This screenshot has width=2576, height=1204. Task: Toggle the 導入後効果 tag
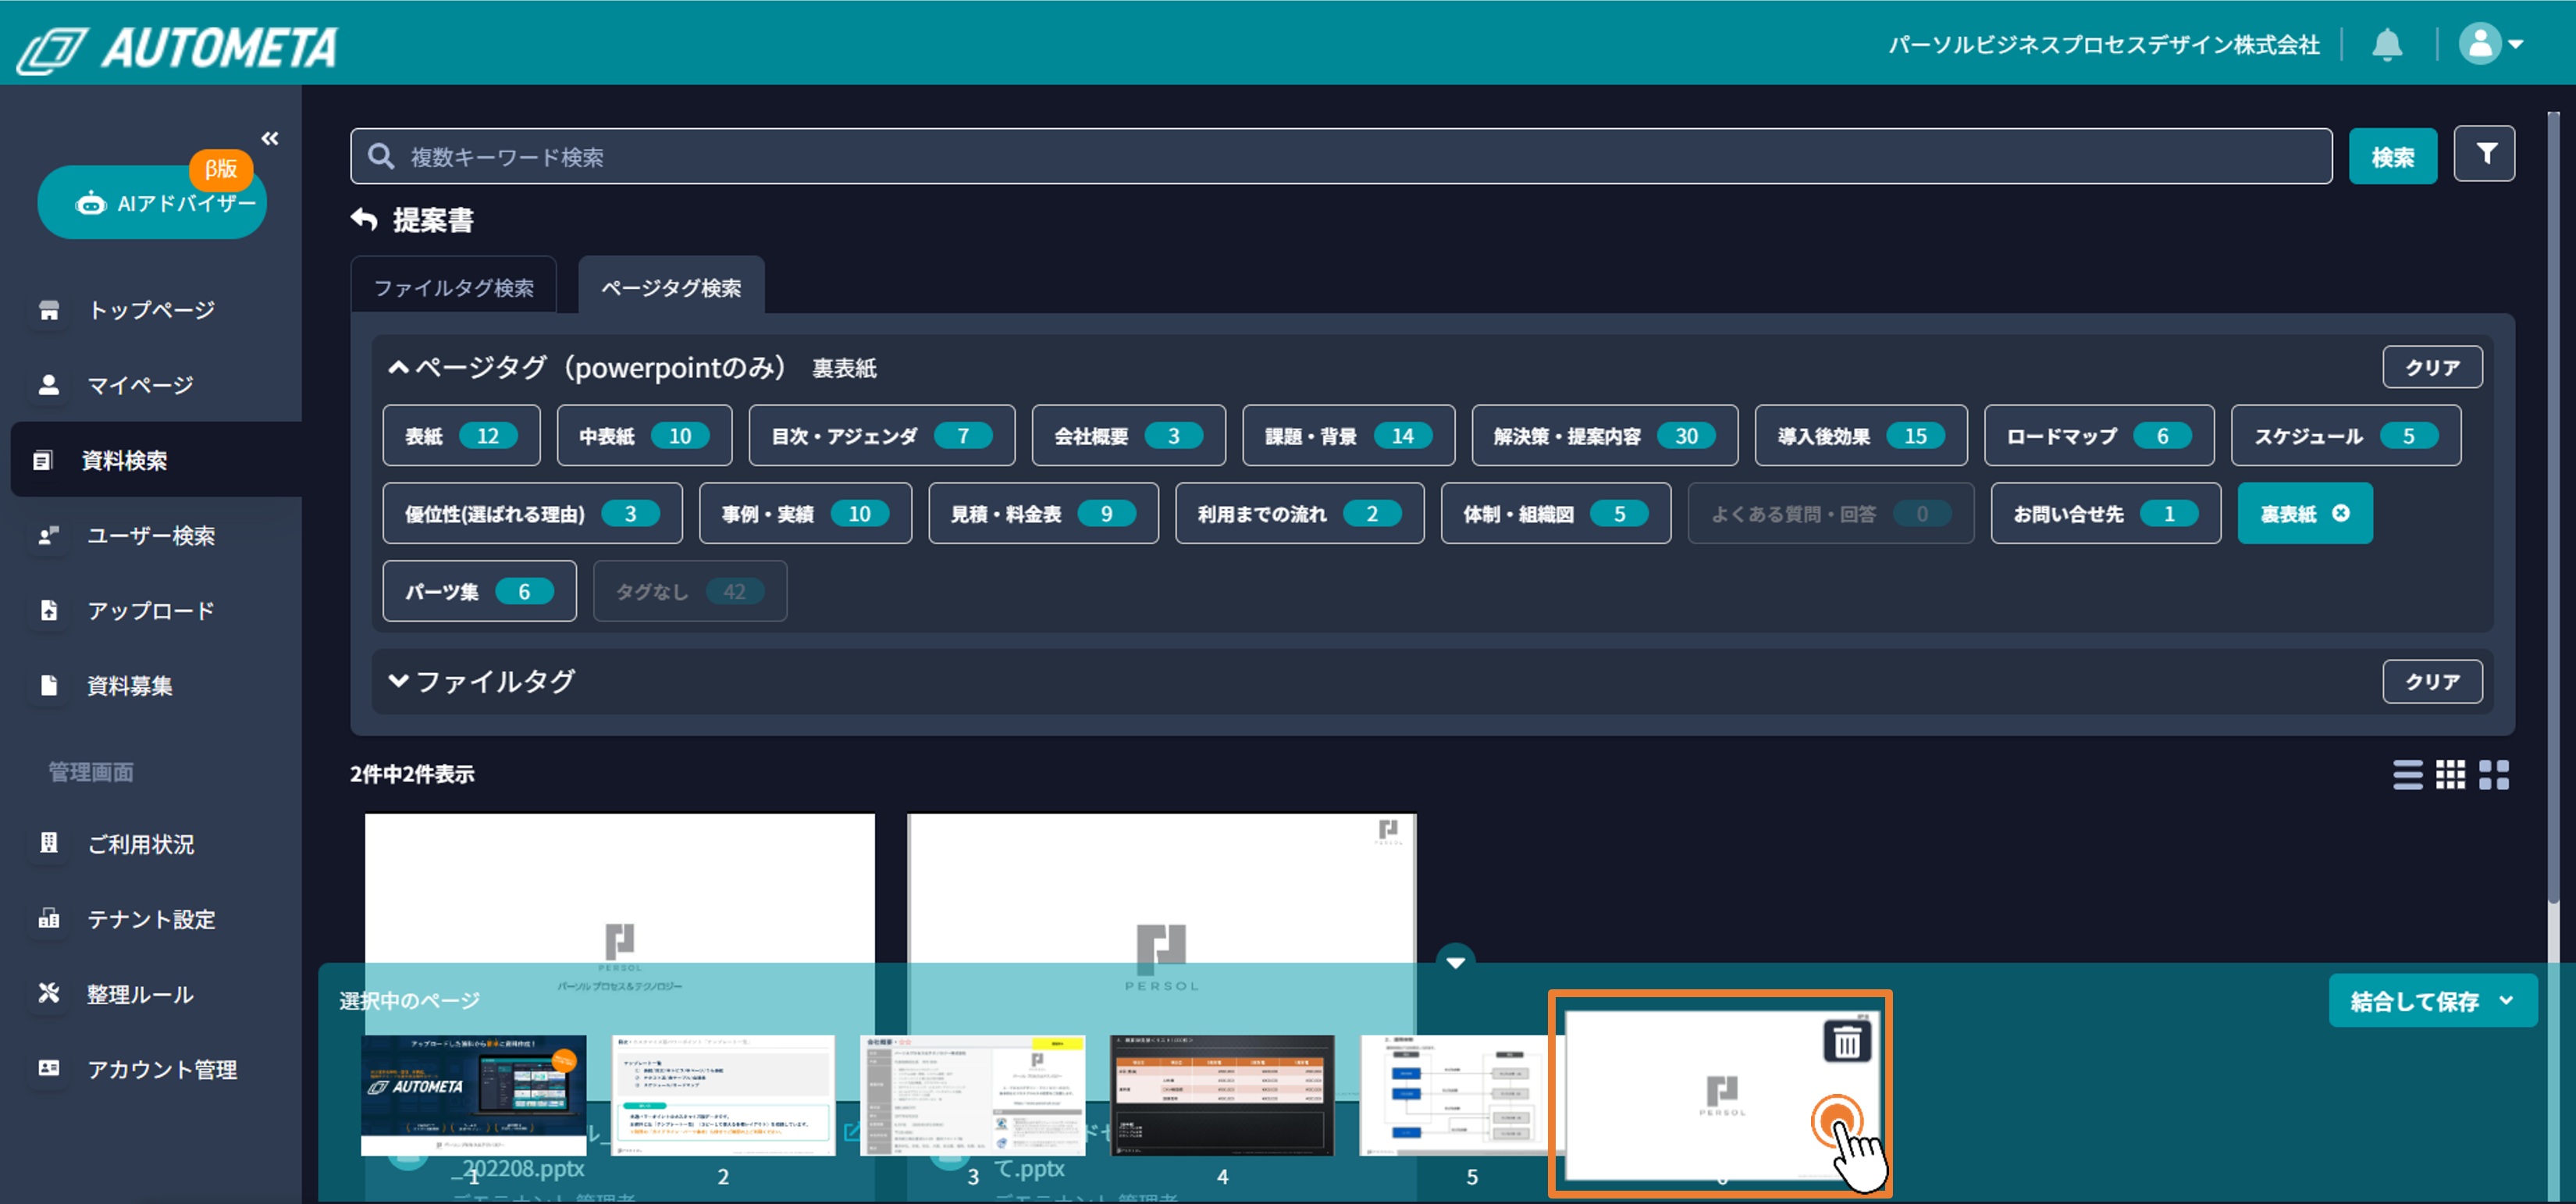pyautogui.click(x=1861, y=435)
